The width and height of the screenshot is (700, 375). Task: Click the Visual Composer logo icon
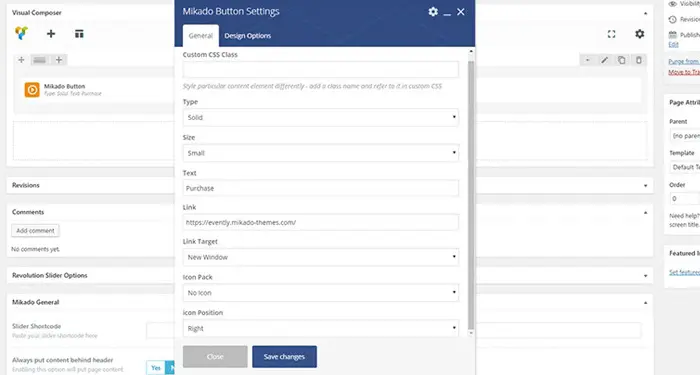point(21,33)
